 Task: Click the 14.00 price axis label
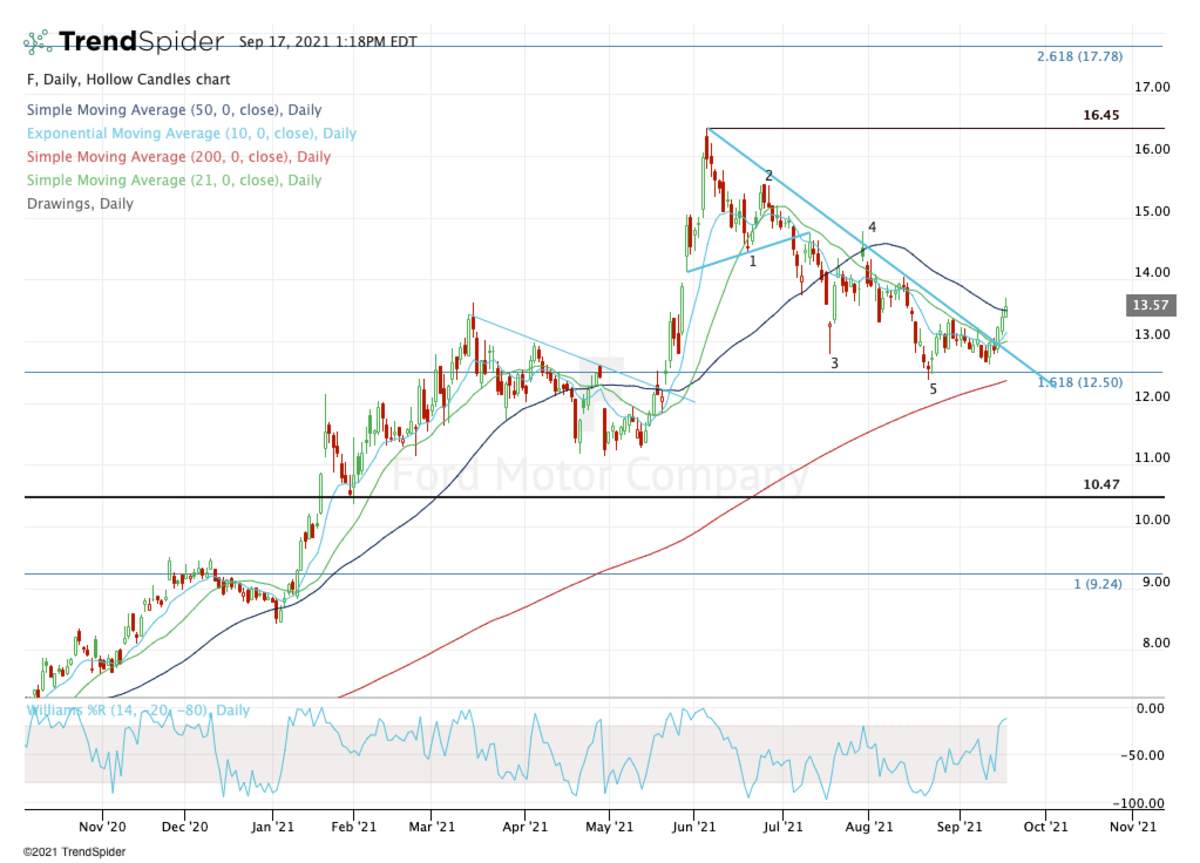1152,273
